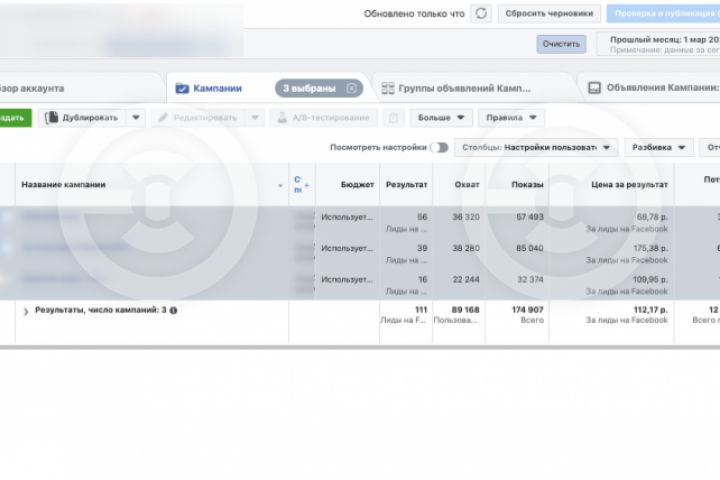Click the 109,95 р. price cell
This screenshot has width=720, height=480.
point(650,279)
